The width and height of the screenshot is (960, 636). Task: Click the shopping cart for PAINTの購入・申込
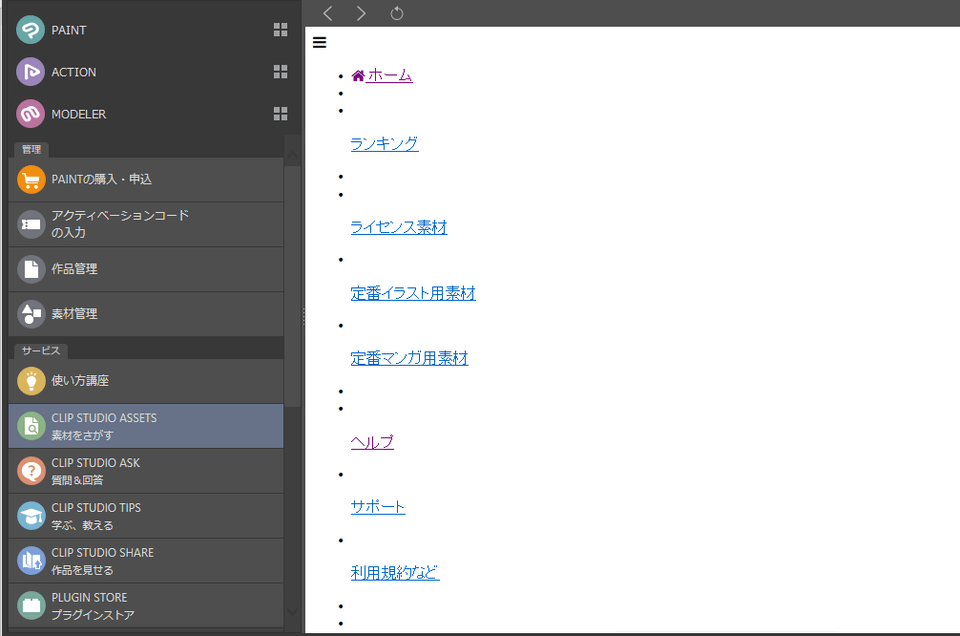pyautogui.click(x=31, y=180)
